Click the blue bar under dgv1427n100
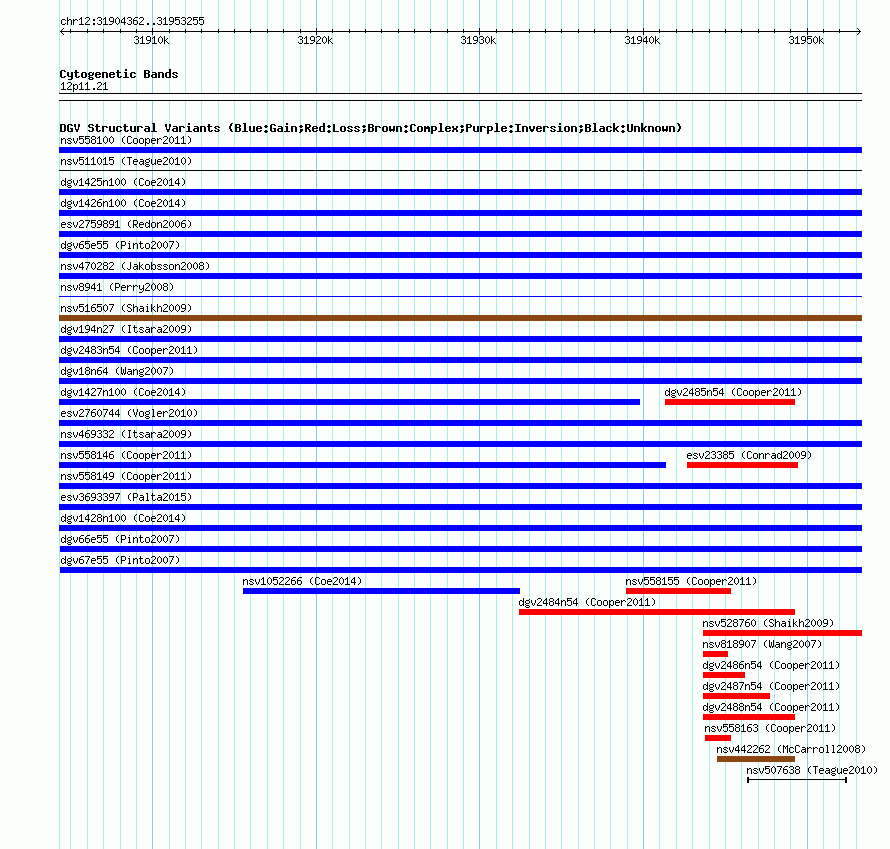Image resolution: width=890 pixels, height=849 pixels. (350, 402)
